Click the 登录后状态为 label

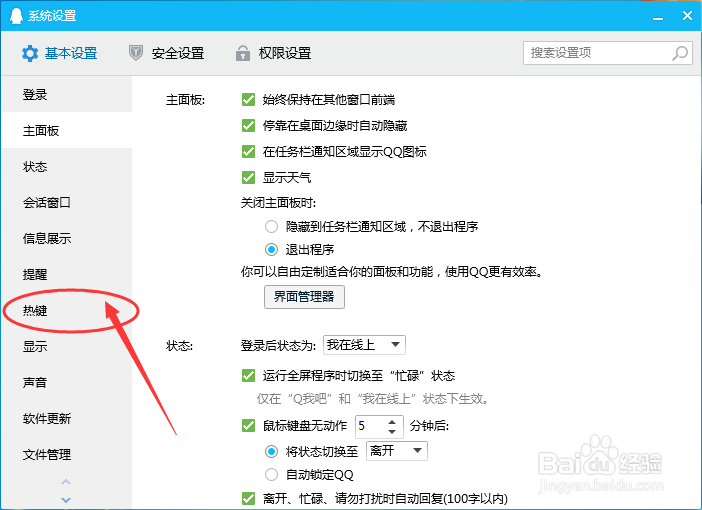click(278, 346)
